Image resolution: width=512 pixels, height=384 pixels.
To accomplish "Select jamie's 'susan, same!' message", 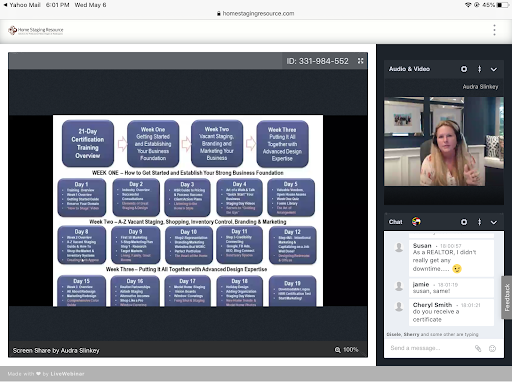I will coord(451,288).
